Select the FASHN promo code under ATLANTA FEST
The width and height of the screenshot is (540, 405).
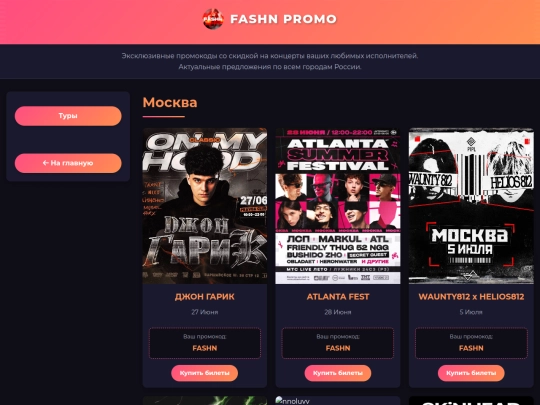338,348
